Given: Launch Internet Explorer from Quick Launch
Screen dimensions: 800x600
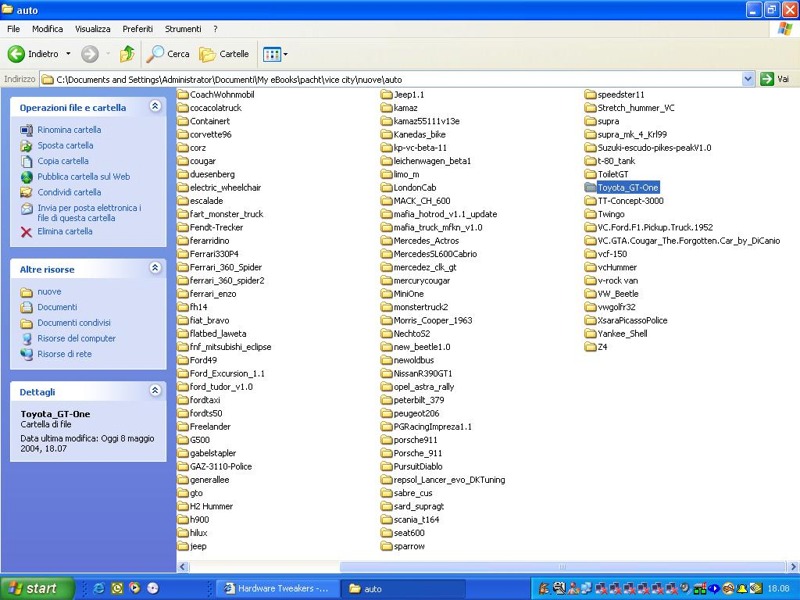Looking at the screenshot, I should click(99, 588).
